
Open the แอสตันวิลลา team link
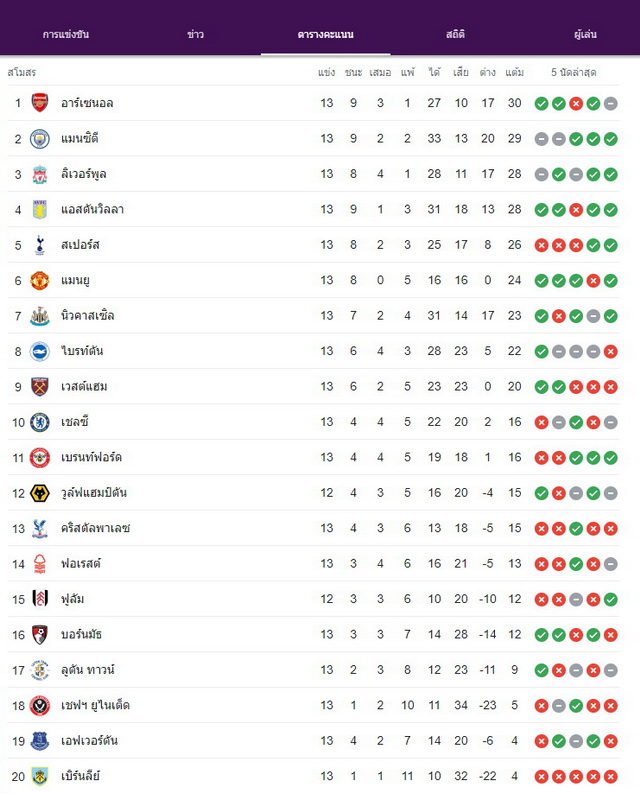click(x=92, y=209)
